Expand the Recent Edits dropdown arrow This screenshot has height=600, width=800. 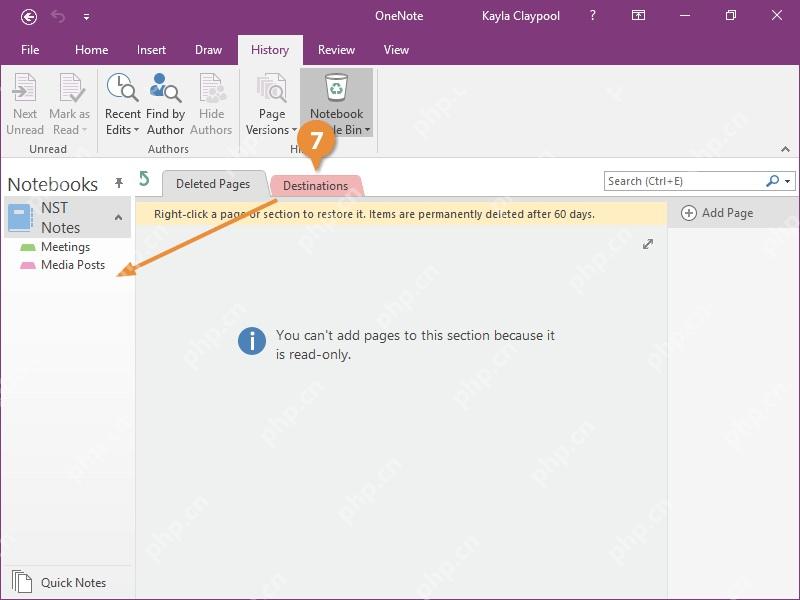[137, 130]
